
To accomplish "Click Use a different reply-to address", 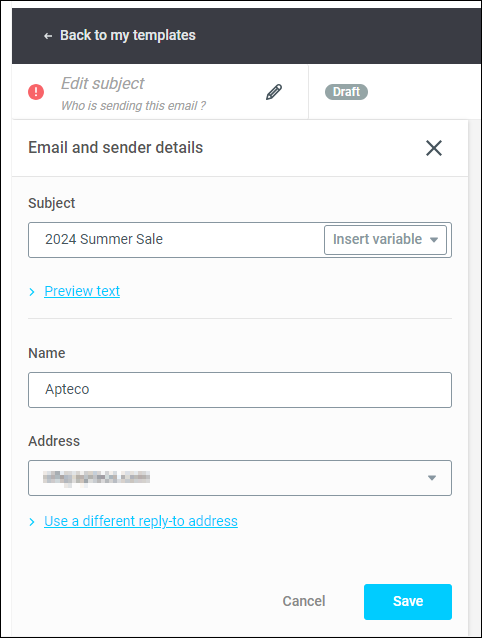I will (141, 521).
